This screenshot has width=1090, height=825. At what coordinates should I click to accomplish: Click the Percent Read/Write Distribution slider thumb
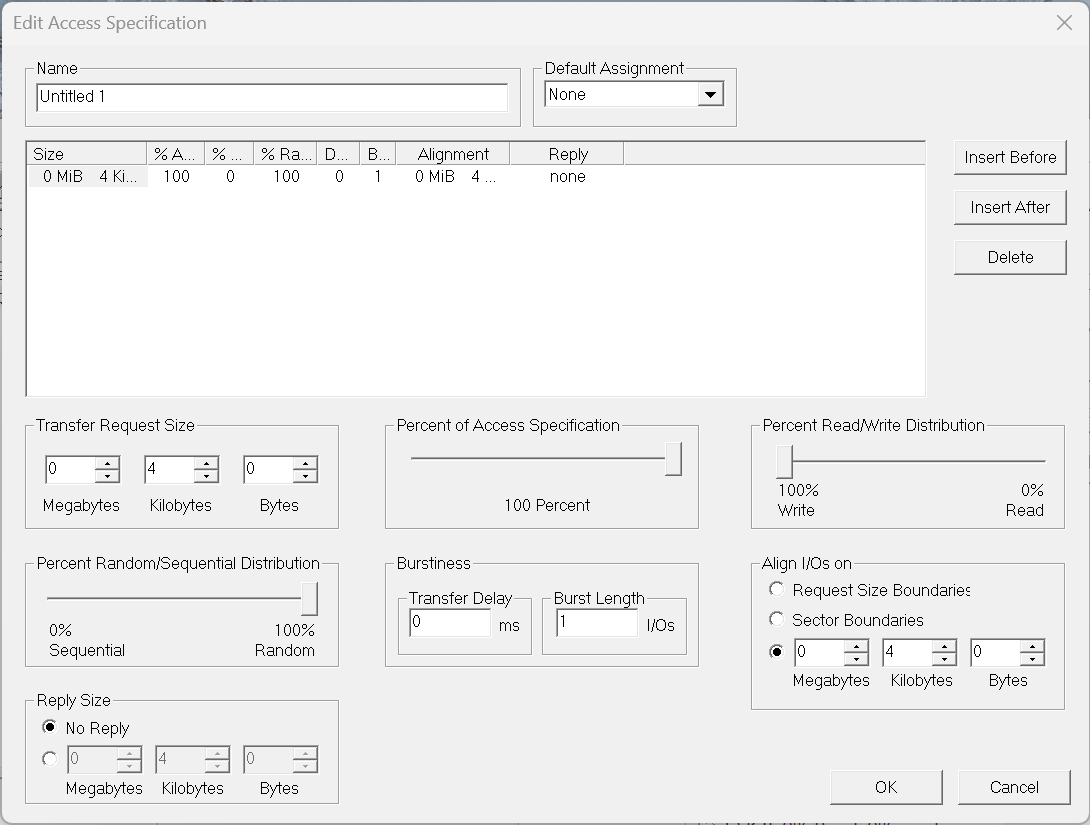pos(785,462)
